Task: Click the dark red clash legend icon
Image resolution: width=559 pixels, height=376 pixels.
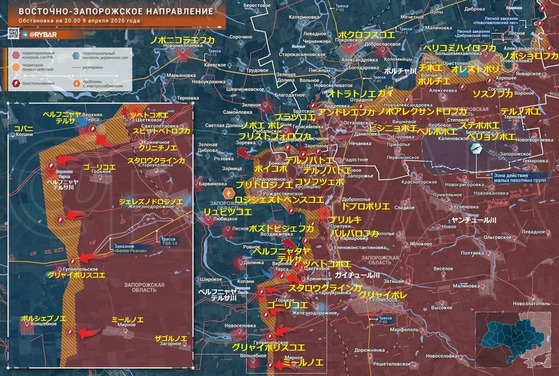Action: tap(16, 83)
